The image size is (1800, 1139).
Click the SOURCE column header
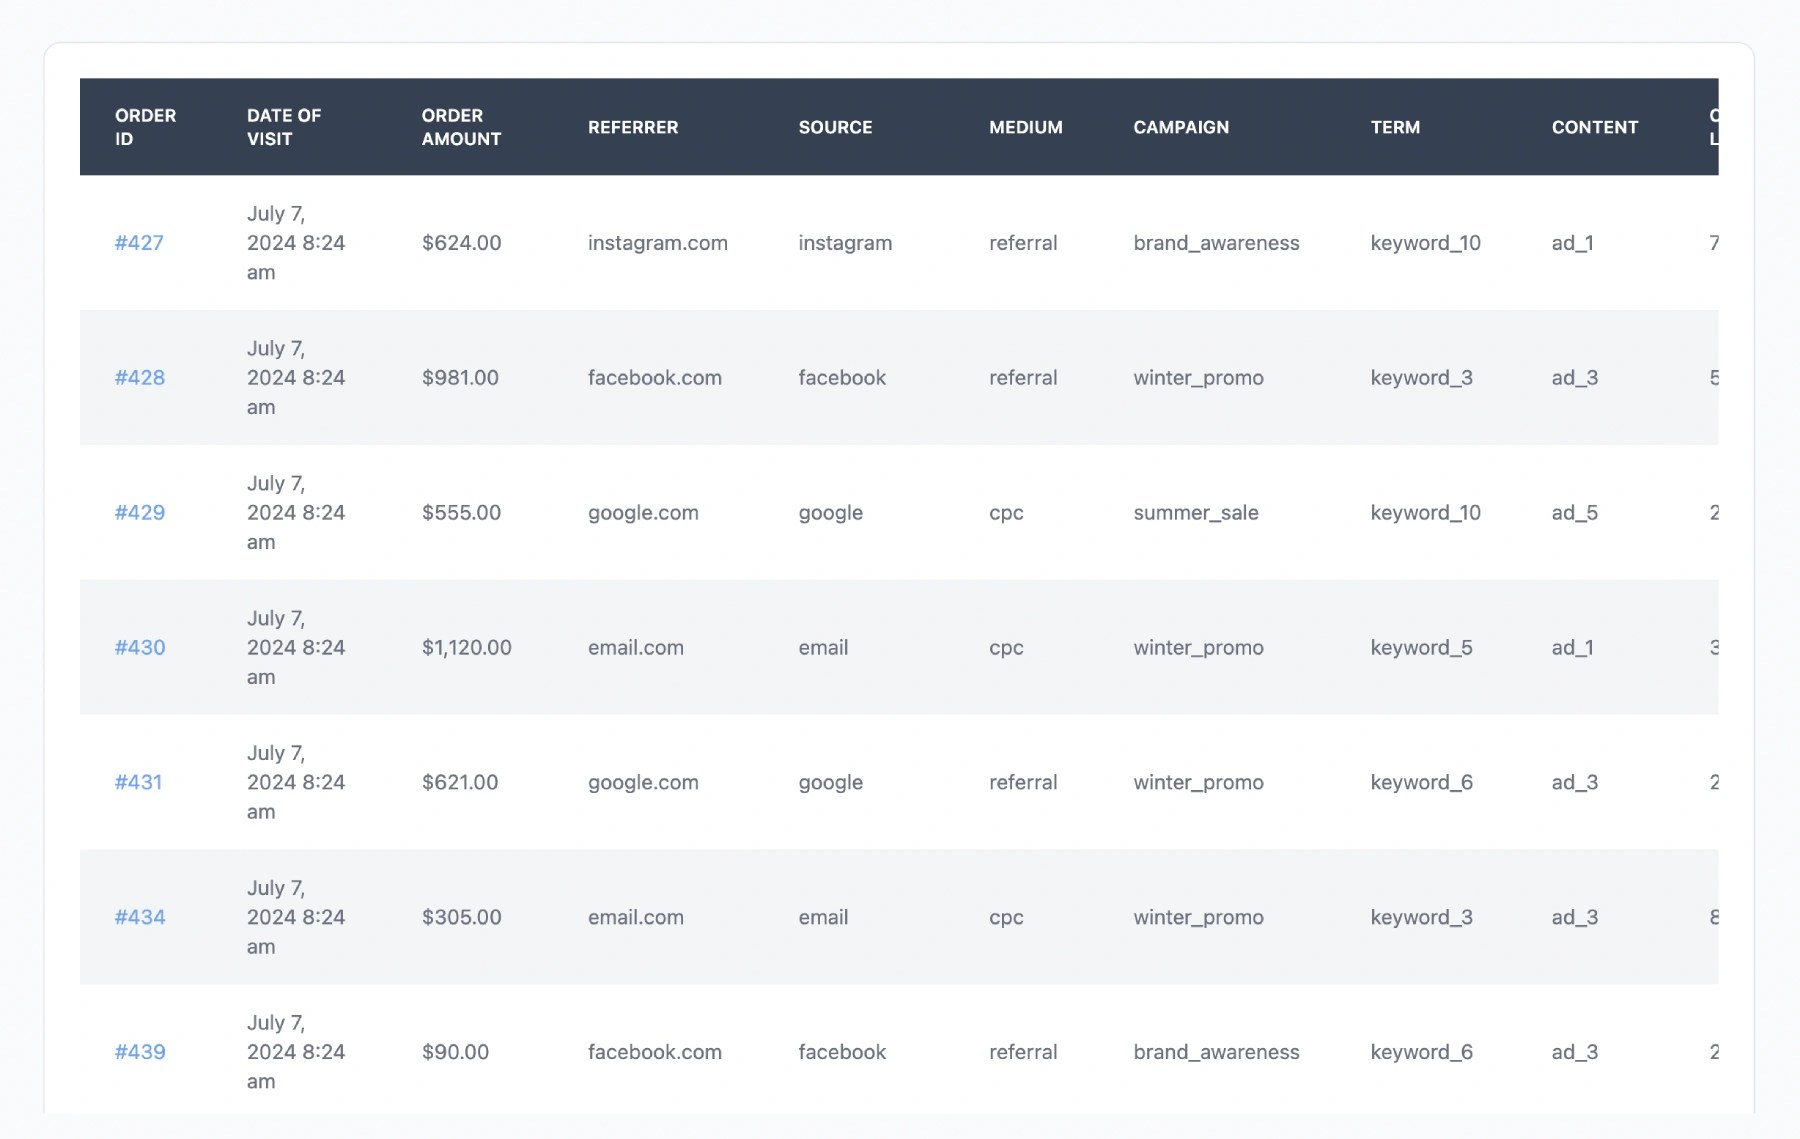pyautogui.click(x=835, y=127)
